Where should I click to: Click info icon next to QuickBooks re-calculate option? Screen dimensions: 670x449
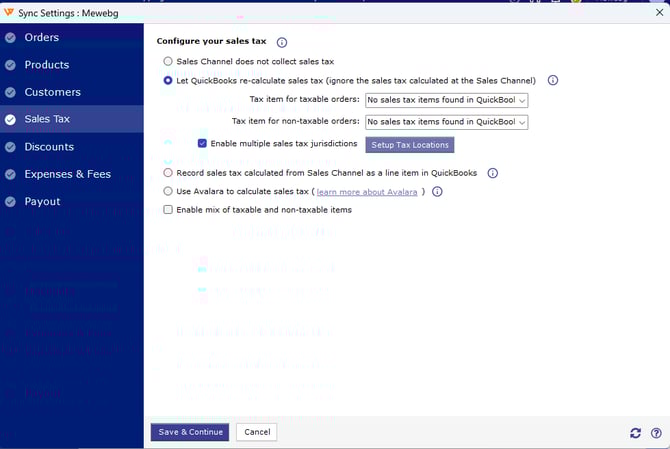552,80
